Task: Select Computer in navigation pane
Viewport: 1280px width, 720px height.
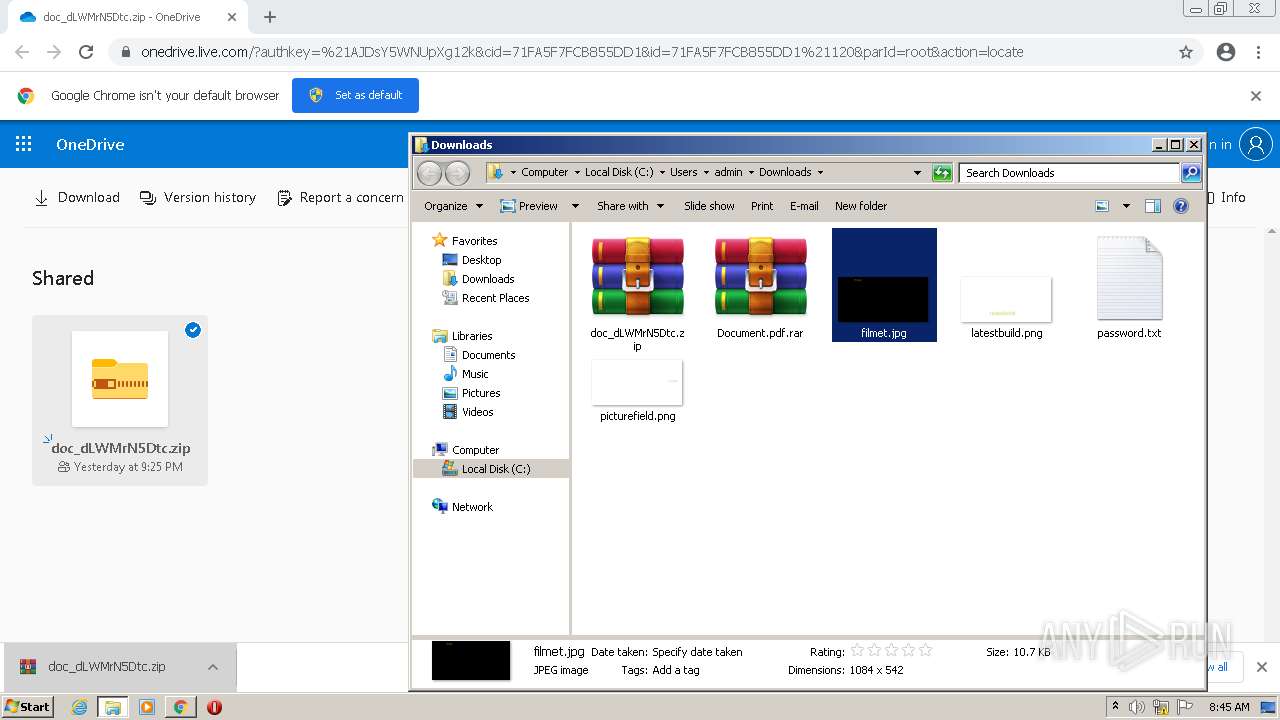Action: tap(466, 450)
